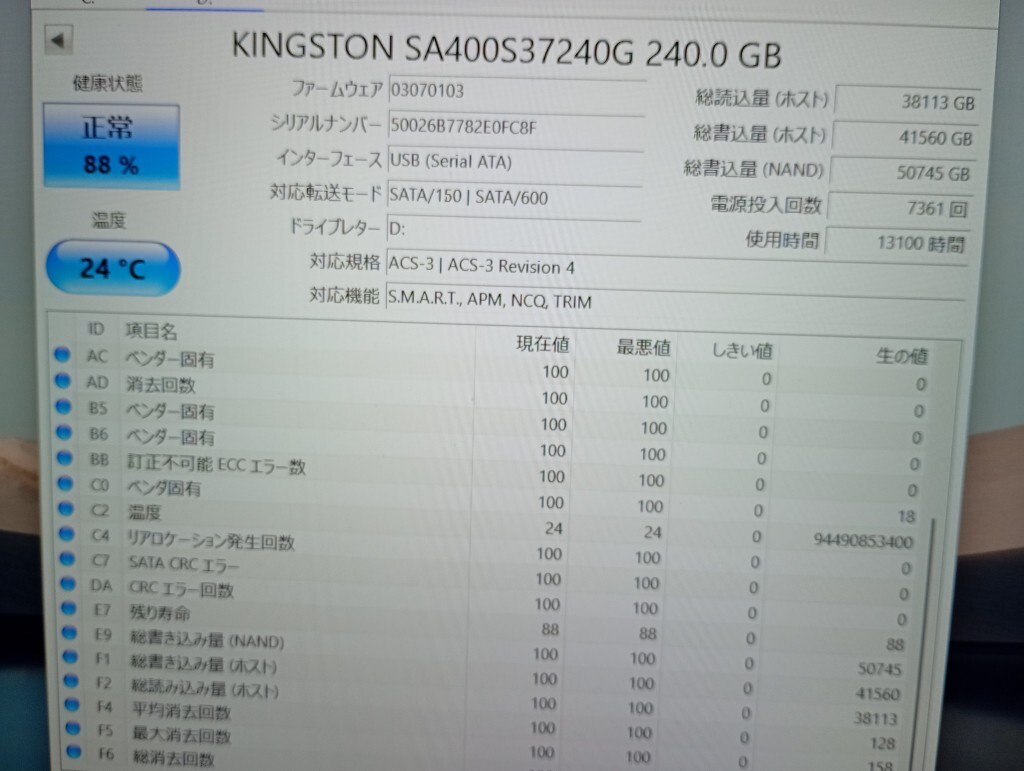Click the 健康状態 label

click(108, 83)
